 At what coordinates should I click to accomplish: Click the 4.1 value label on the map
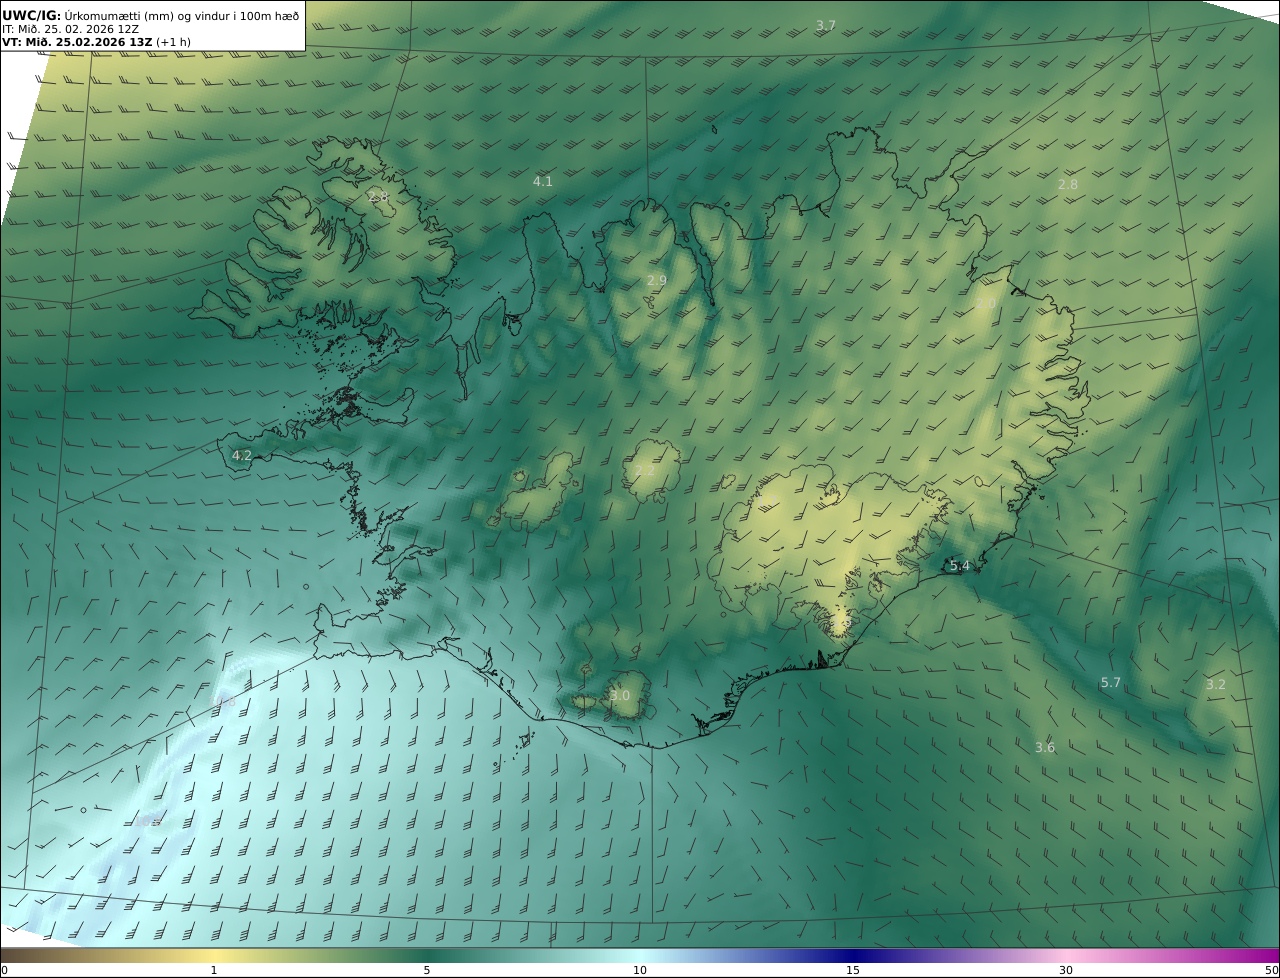coord(543,181)
